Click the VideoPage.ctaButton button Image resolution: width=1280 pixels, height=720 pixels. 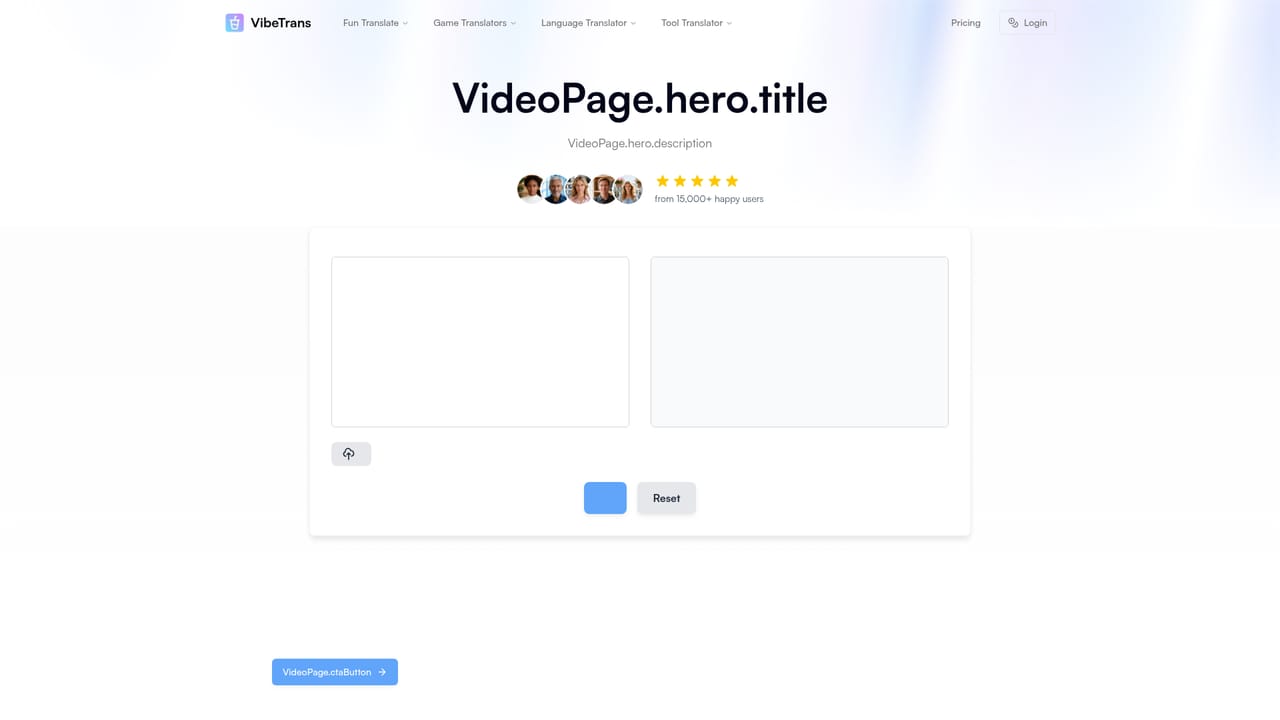(335, 672)
